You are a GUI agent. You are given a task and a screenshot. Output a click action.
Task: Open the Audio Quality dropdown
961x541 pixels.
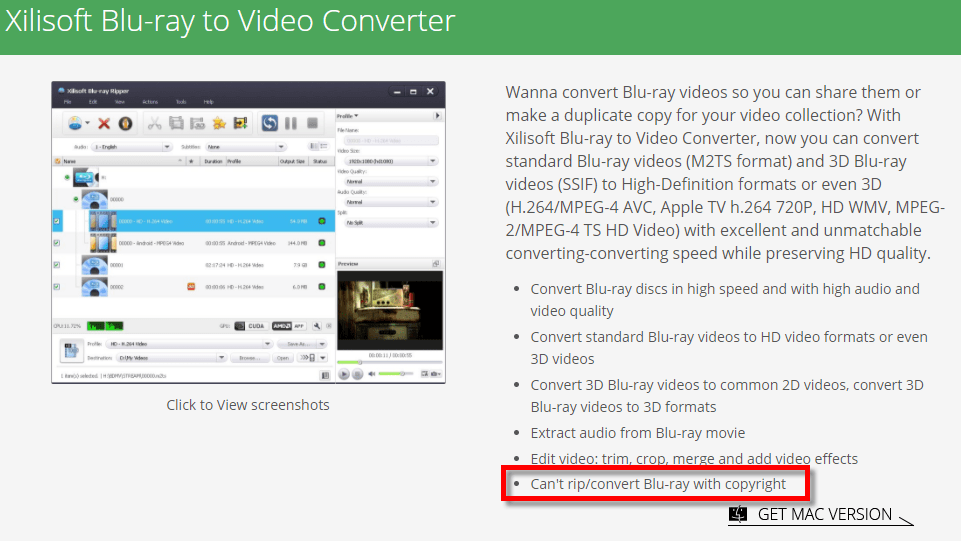click(x=392, y=202)
